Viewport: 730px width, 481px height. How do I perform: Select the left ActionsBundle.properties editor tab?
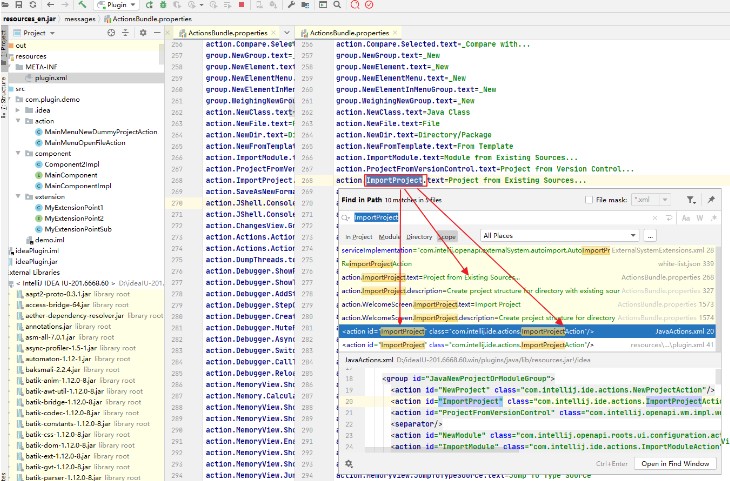click(228, 33)
